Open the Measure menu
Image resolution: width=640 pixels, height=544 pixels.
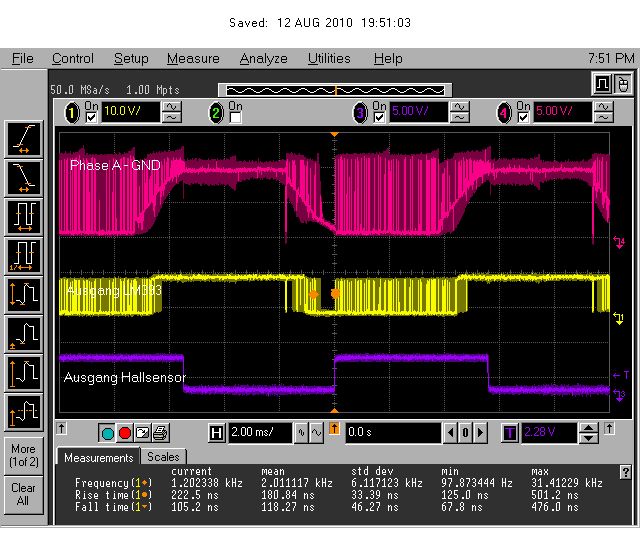(x=193, y=58)
